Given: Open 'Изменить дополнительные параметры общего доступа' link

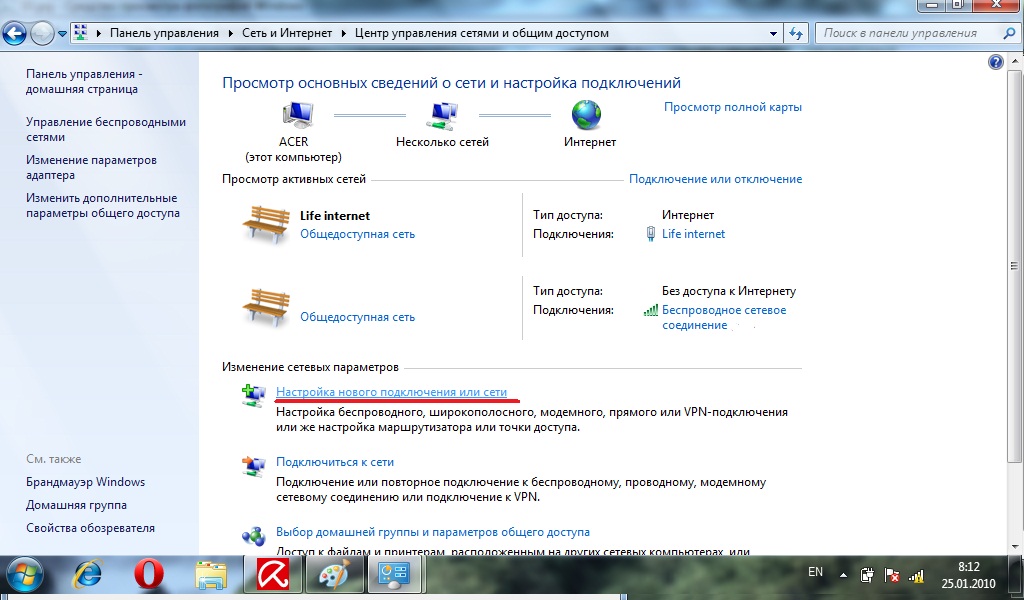Looking at the screenshot, I should 103,205.
